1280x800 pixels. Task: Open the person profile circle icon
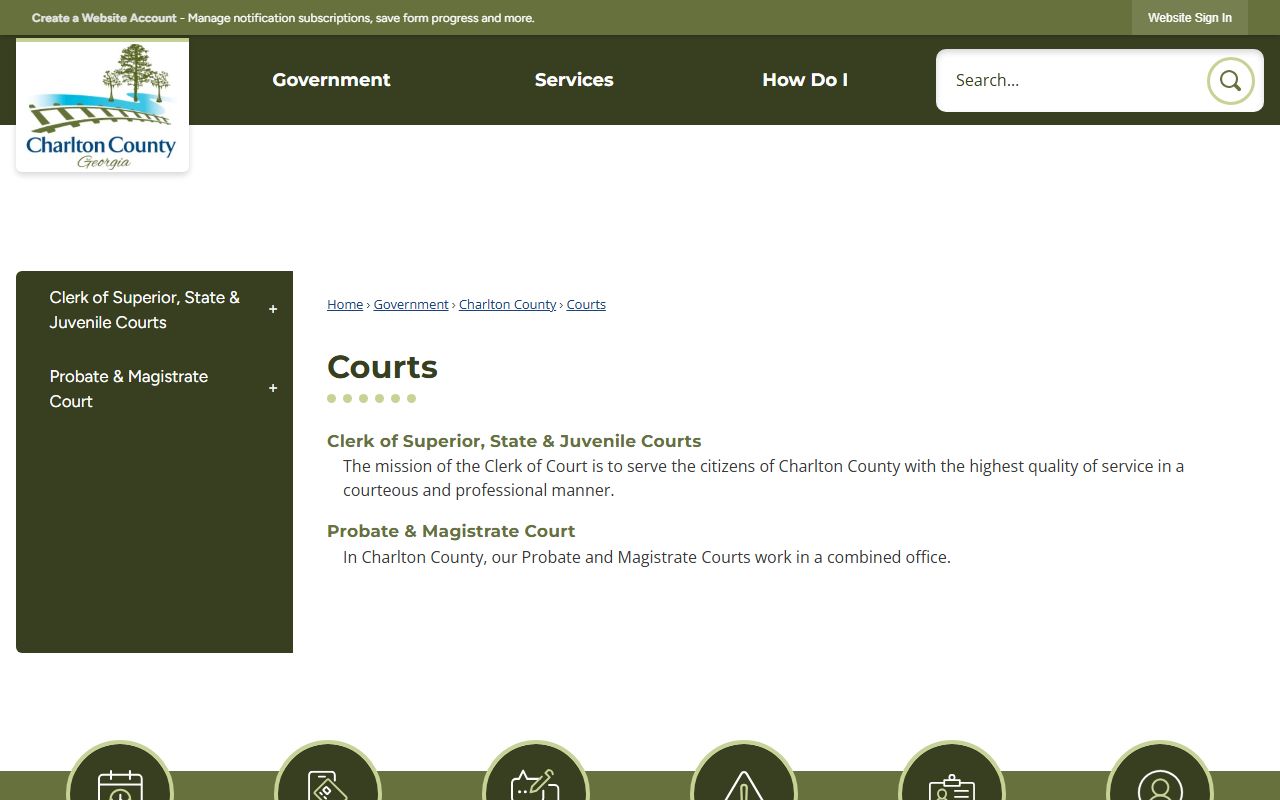tap(1160, 771)
